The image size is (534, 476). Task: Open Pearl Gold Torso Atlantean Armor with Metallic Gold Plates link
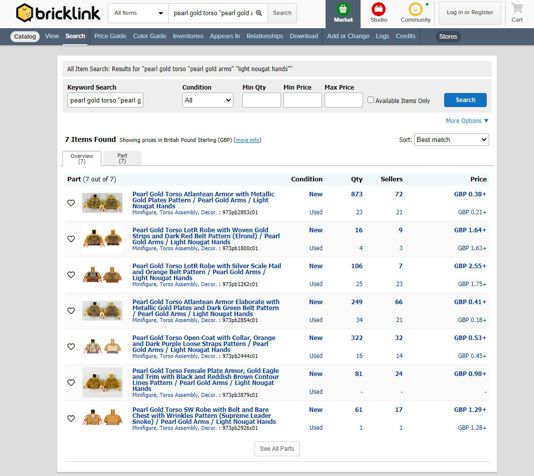203,200
